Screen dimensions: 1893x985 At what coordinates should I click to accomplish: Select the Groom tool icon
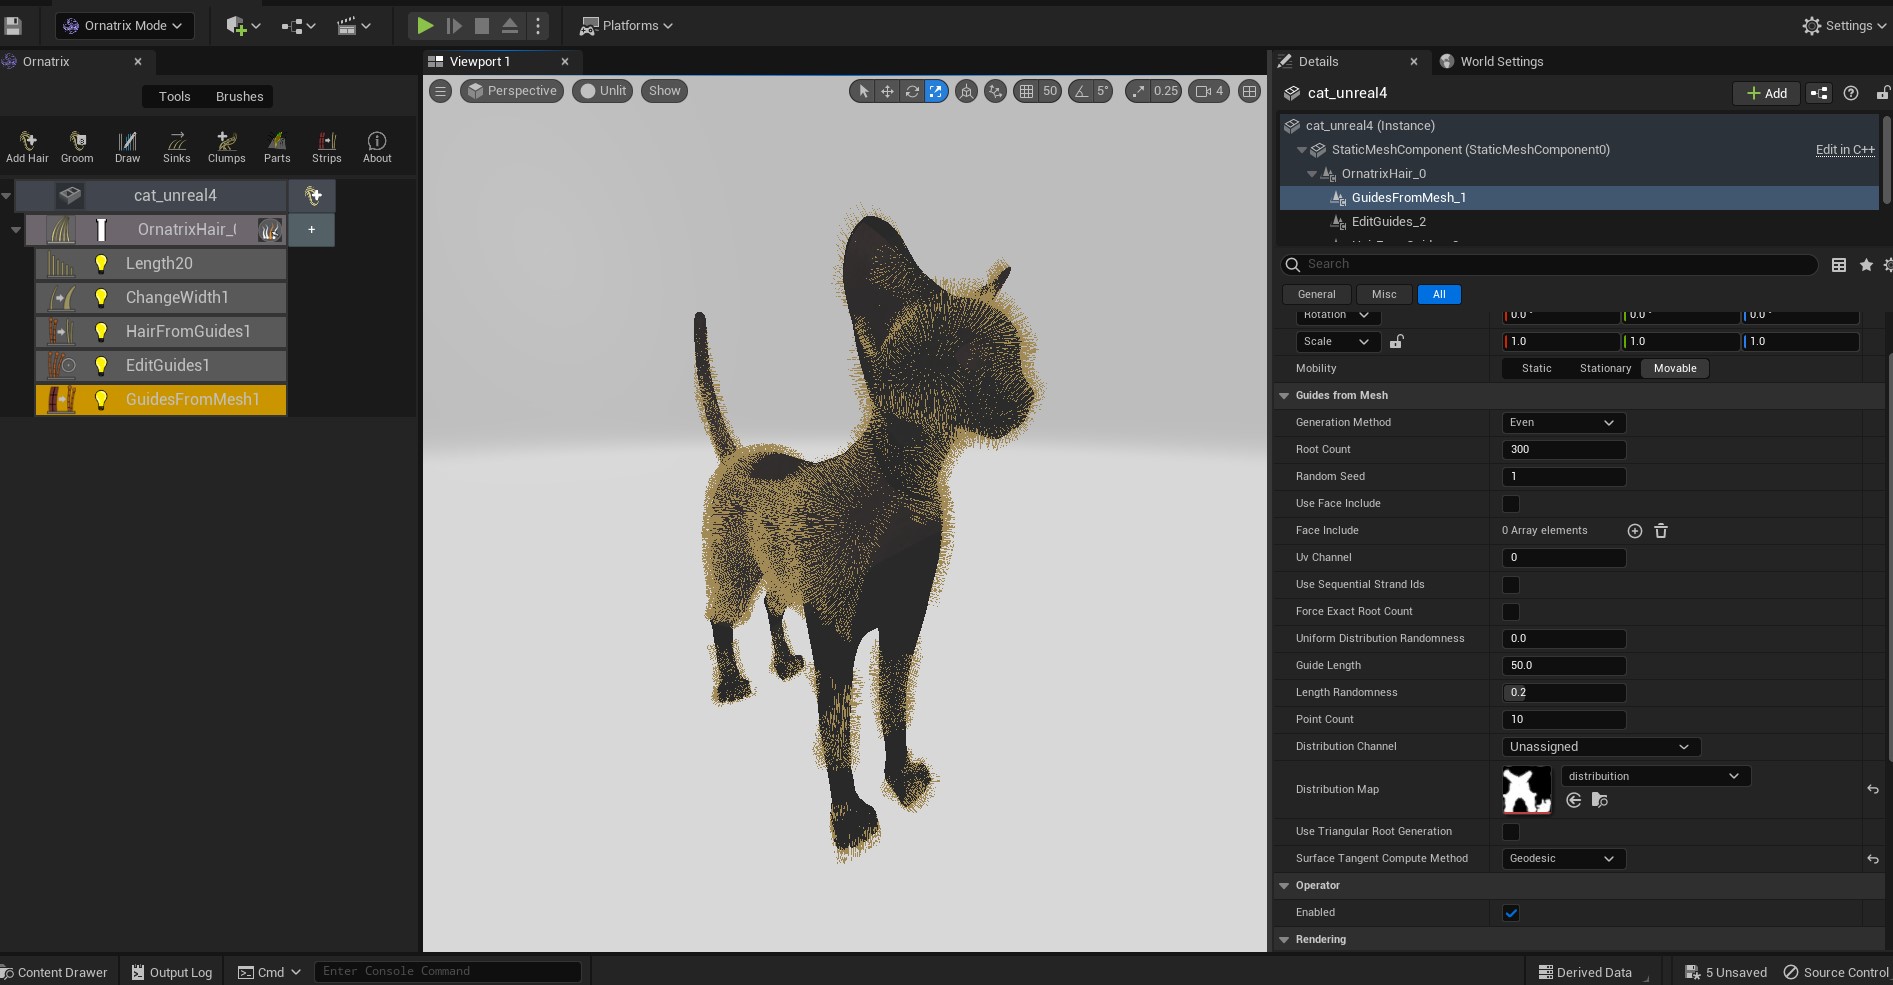pos(77,146)
